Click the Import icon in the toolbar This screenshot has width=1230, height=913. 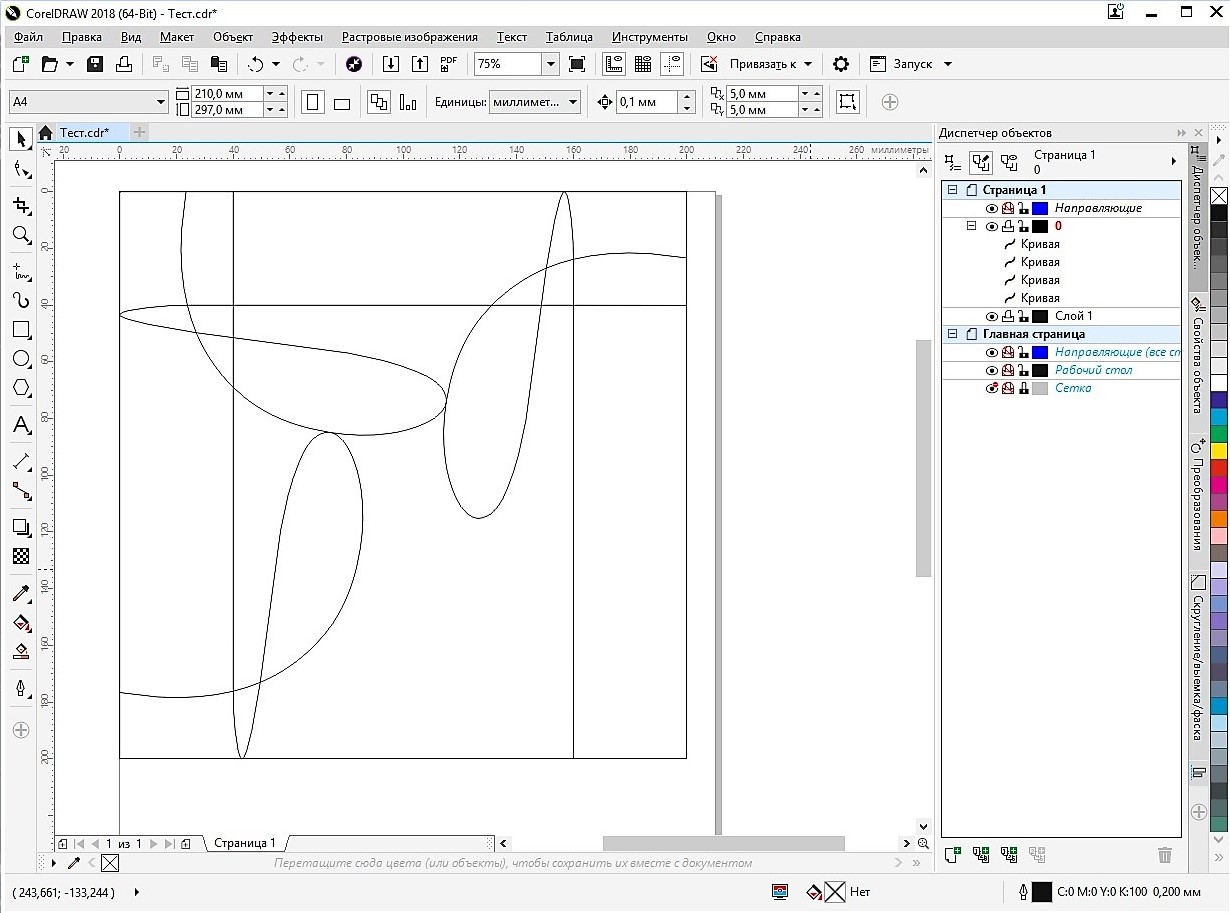(x=391, y=64)
